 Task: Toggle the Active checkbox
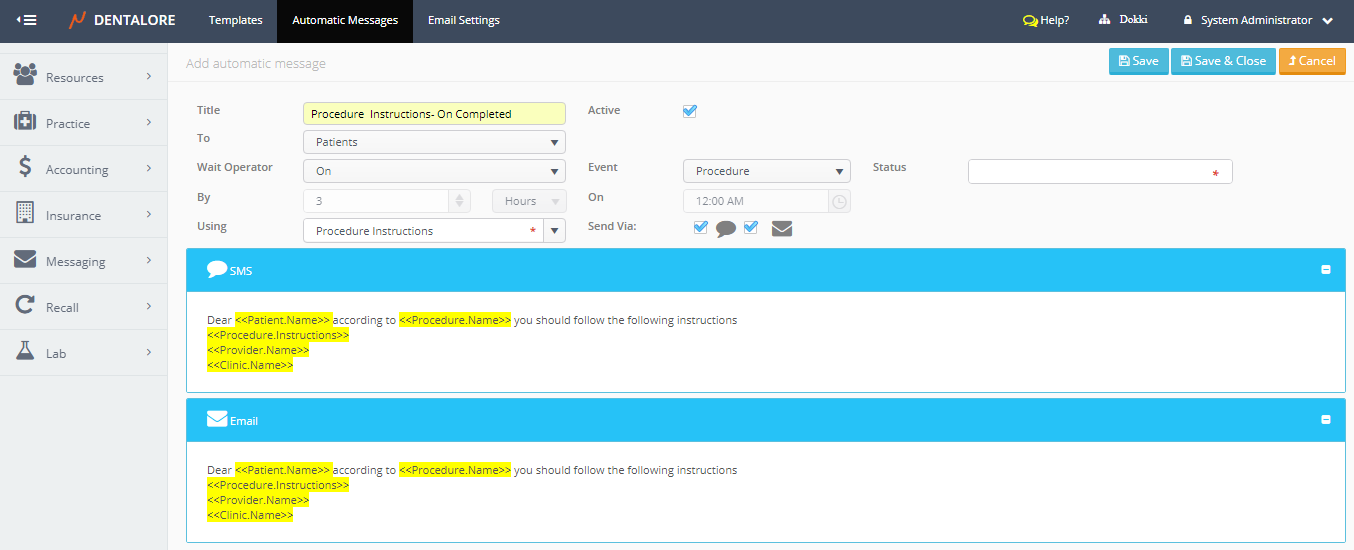690,111
